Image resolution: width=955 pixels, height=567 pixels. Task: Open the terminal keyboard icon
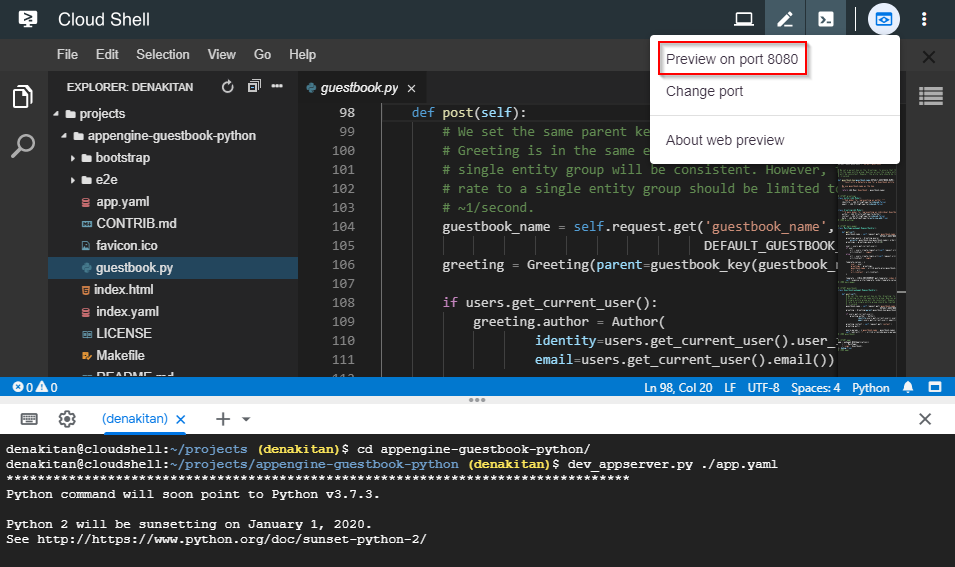(29, 419)
